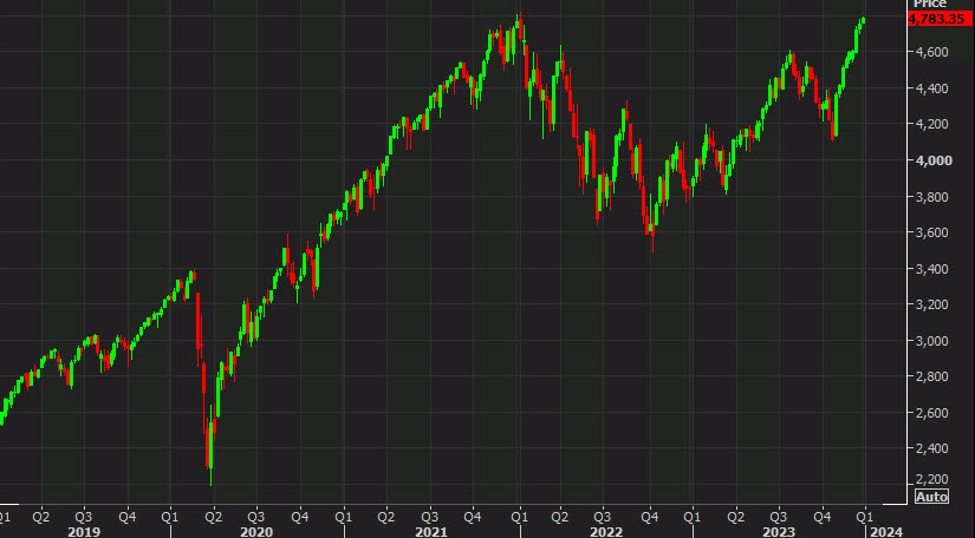The image size is (975, 538).
Task: Select the Q2 quarter label of 2020
Action: click(x=212, y=517)
